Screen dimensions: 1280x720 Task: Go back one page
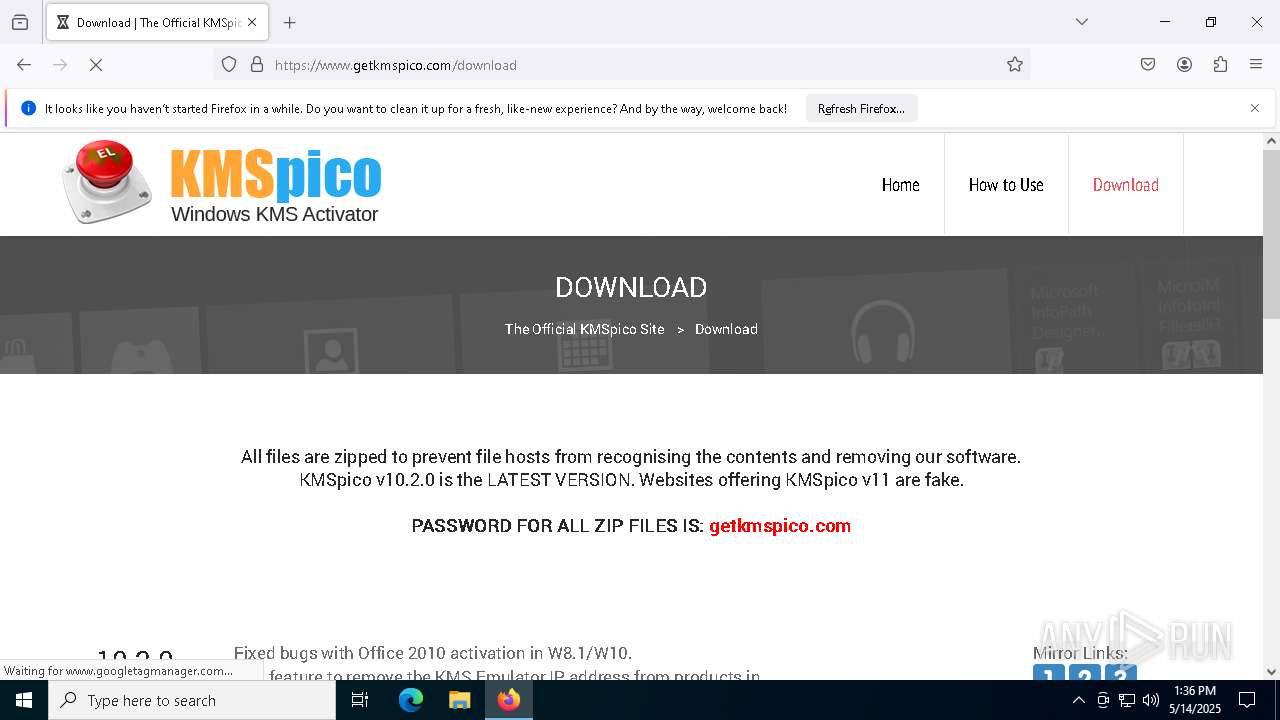click(24, 65)
